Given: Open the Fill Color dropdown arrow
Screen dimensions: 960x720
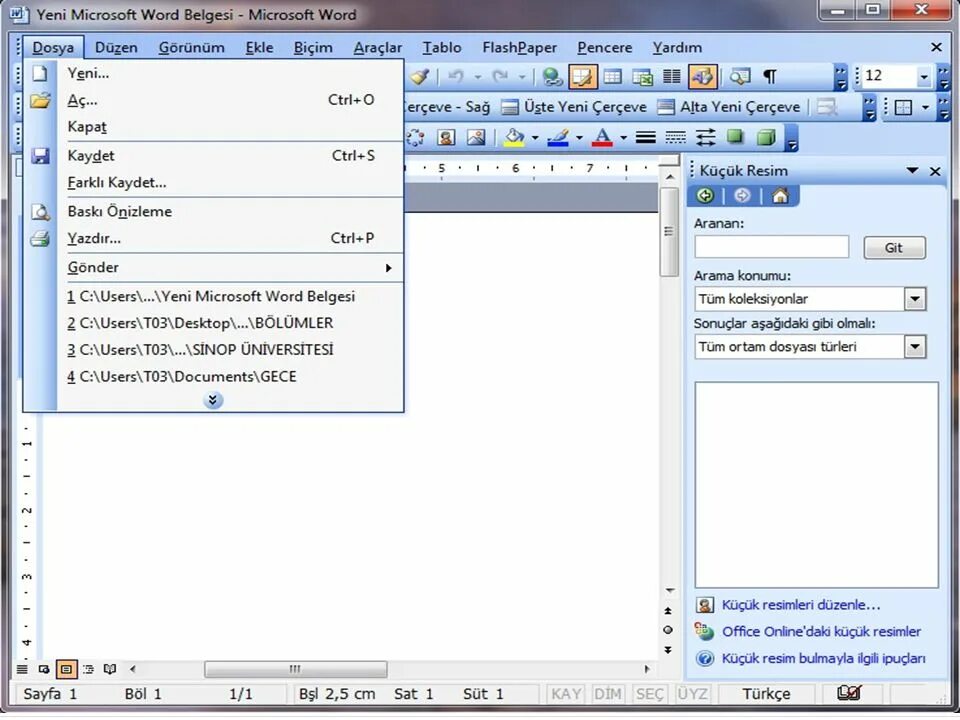Looking at the screenshot, I should pos(535,137).
